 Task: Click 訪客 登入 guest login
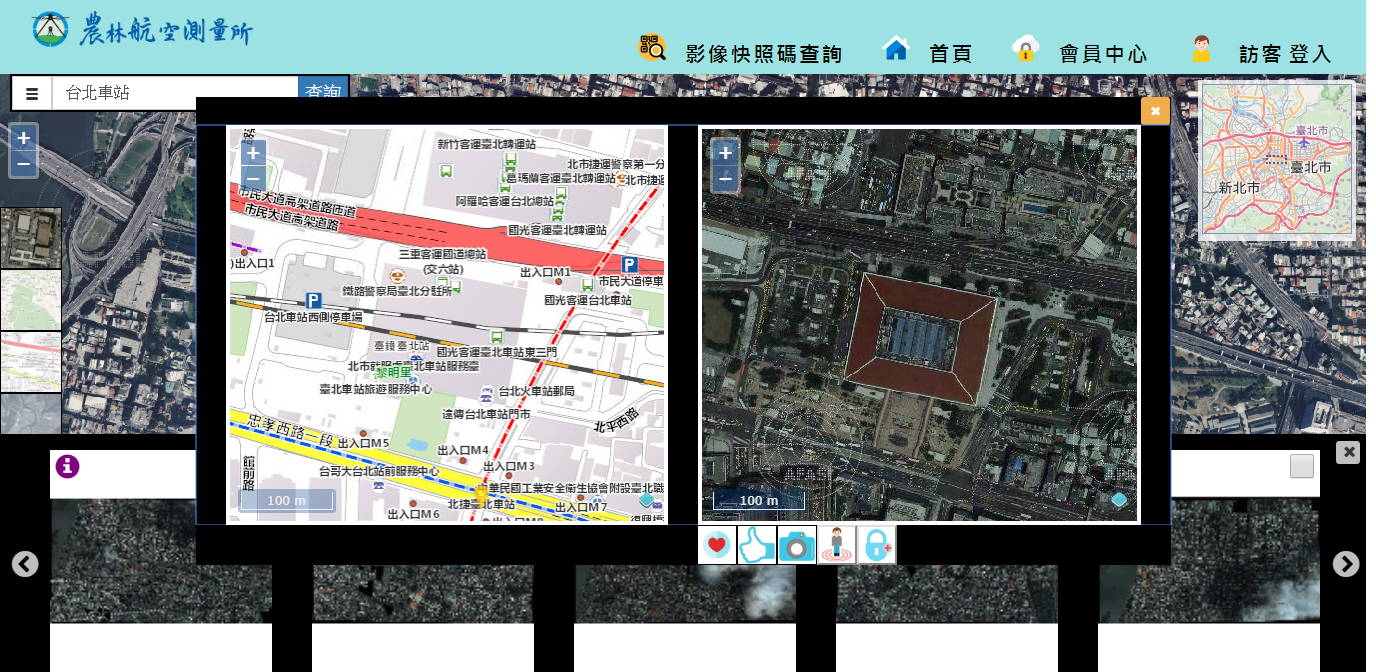1262,52
